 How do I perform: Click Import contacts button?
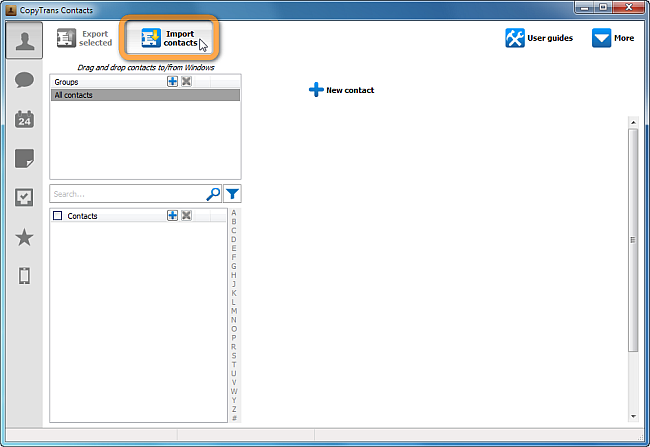coord(169,38)
